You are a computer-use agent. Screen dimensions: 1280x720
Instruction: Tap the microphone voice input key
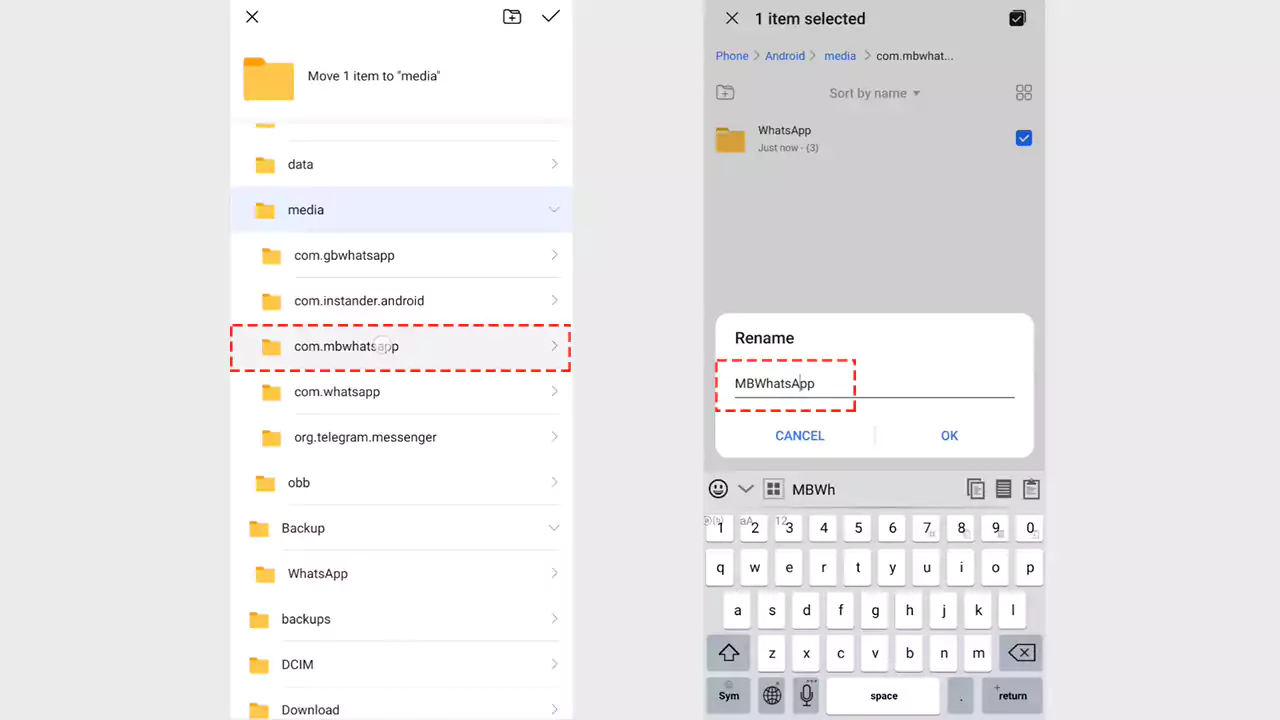(x=807, y=696)
